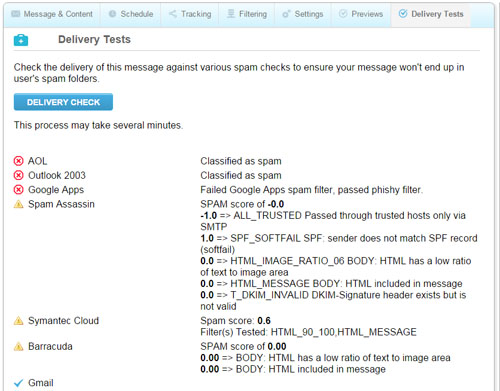This screenshot has width=500, height=391.
Task: Click the checkmark icon beside Previews
Action: pos(343,14)
